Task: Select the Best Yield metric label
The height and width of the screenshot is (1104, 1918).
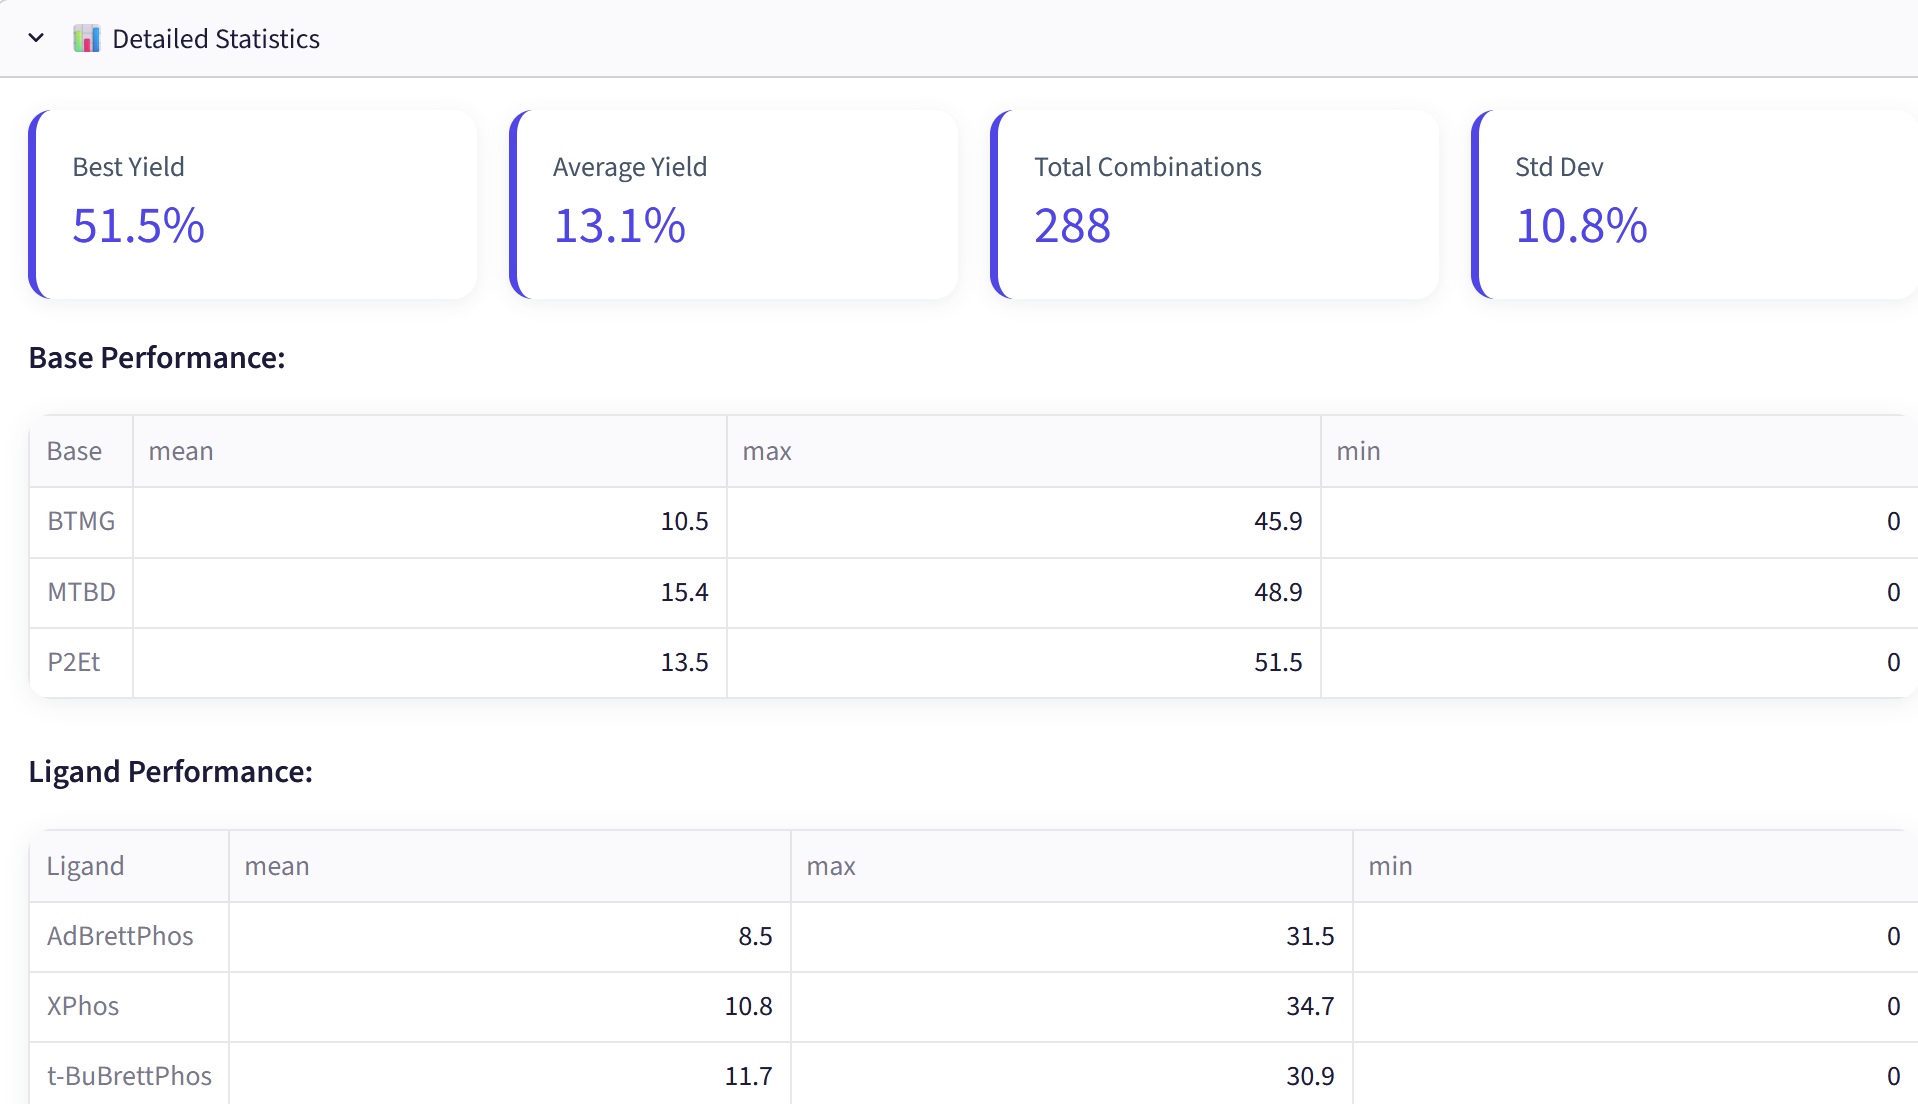Action: click(128, 167)
